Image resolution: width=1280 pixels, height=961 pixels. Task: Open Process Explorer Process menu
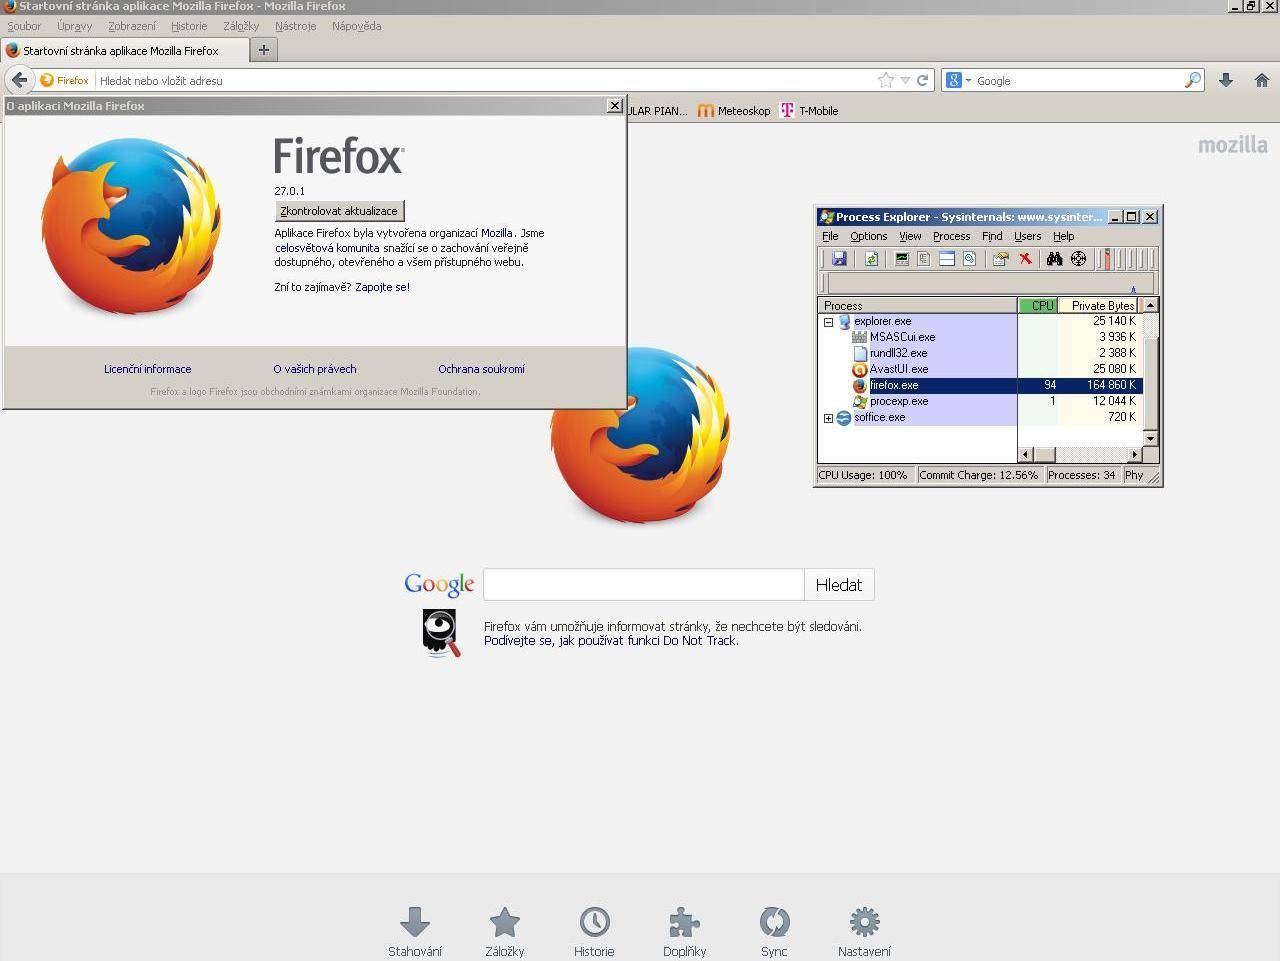pyautogui.click(x=951, y=236)
